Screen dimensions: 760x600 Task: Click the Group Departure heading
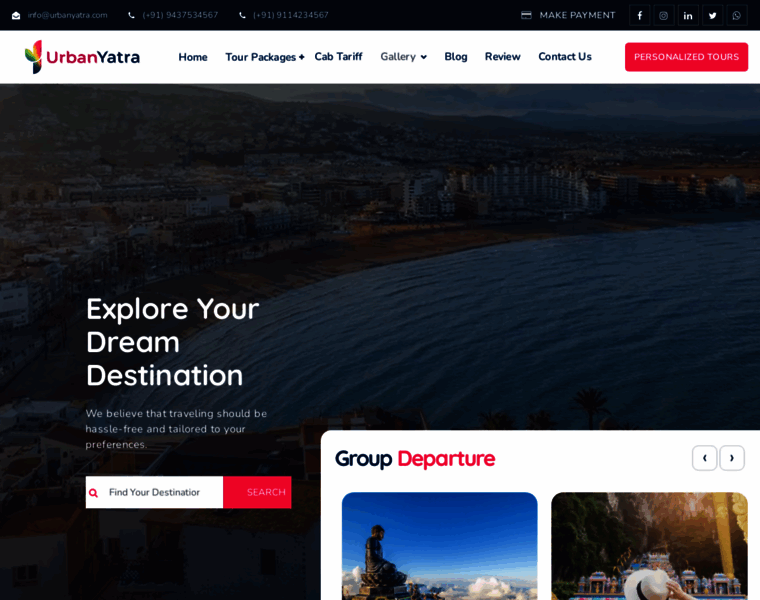coord(415,458)
